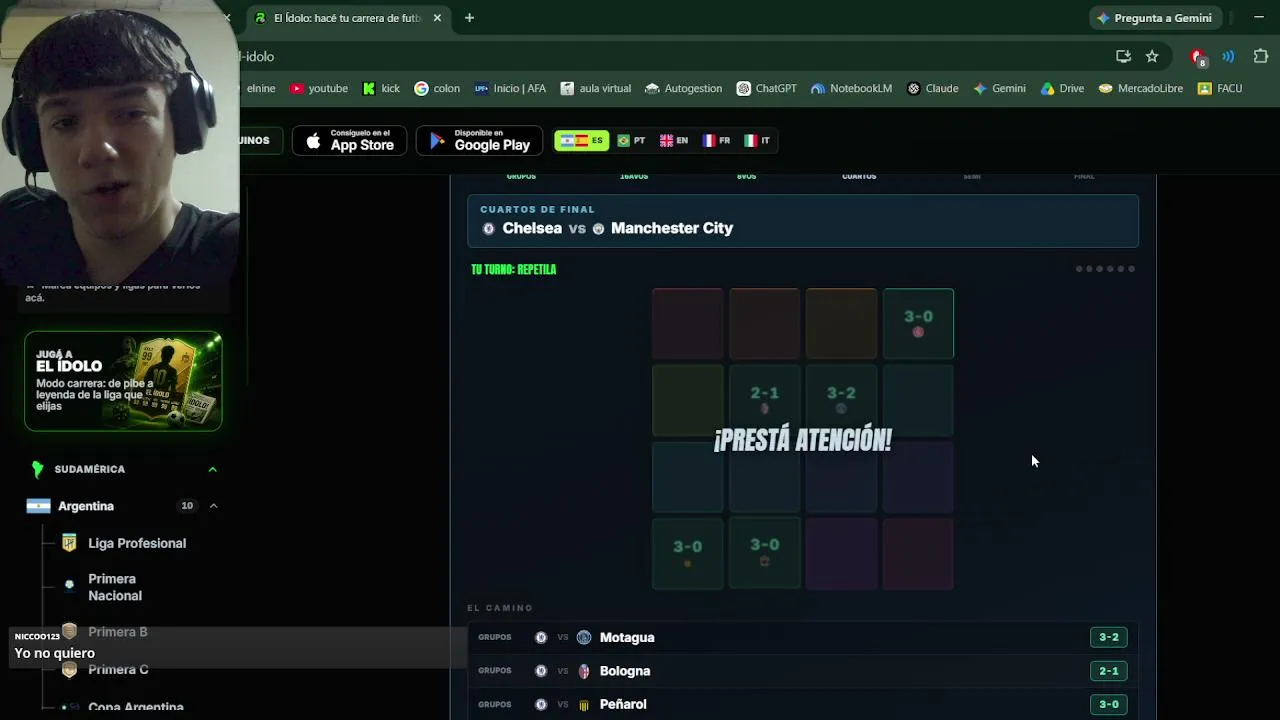Click the Bologna team name
Screen dimensions: 1280x720
pyautogui.click(x=625, y=671)
